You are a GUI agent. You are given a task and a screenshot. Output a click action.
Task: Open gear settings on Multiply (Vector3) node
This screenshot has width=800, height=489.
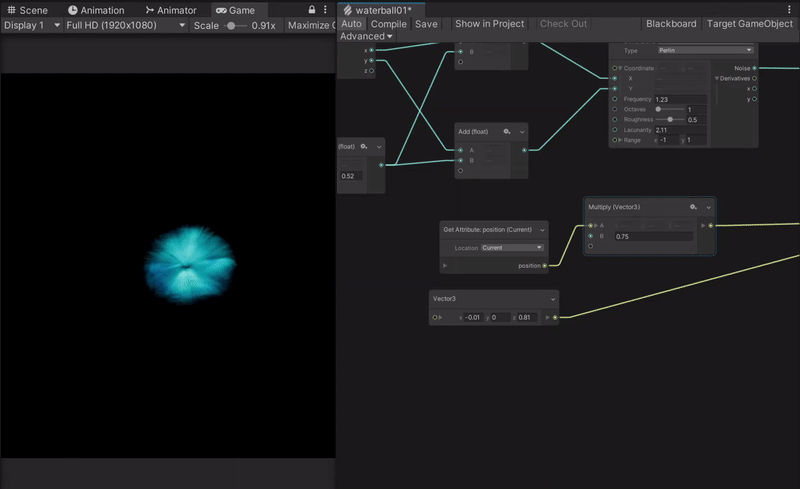(693, 207)
